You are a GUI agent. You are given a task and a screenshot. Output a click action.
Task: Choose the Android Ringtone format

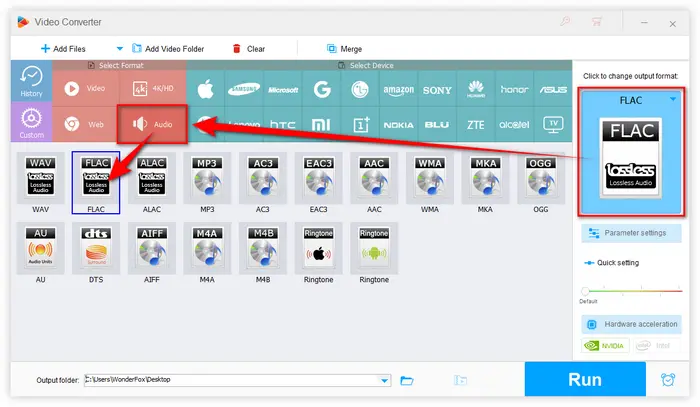click(x=374, y=248)
